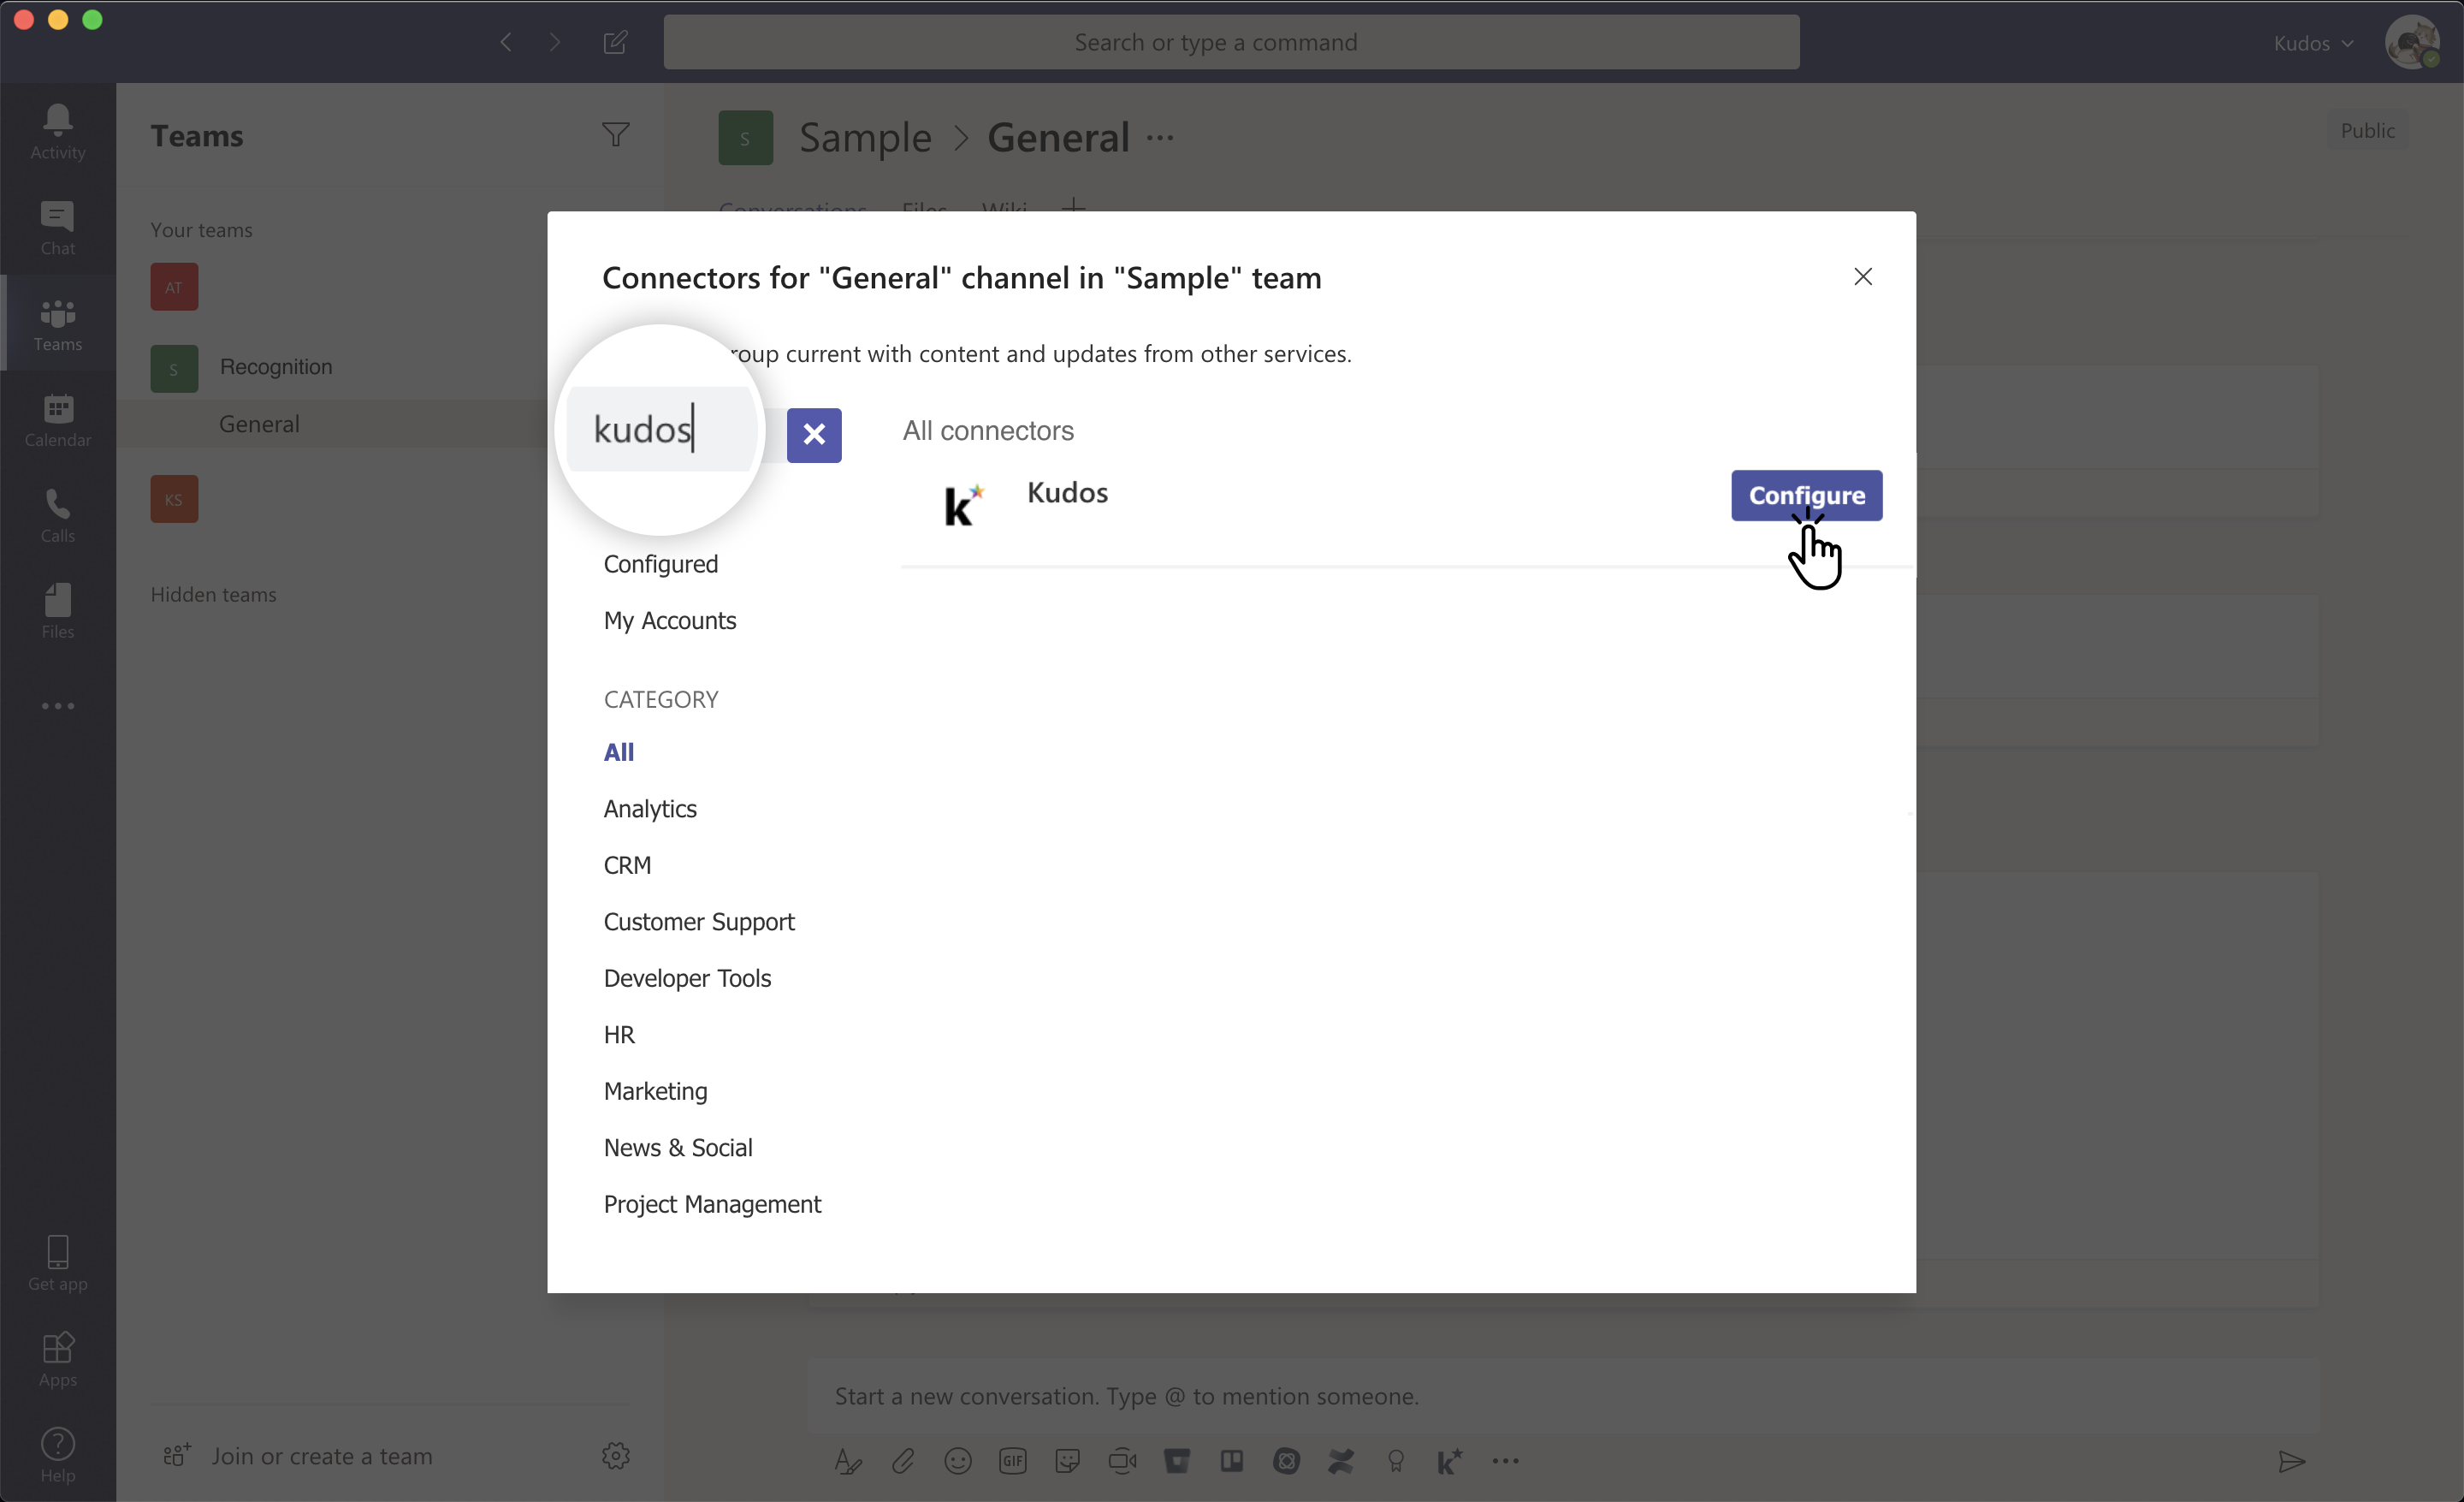Show more compose options ellipsis
Image resolution: width=2464 pixels, height=1502 pixels.
(x=1506, y=1461)
